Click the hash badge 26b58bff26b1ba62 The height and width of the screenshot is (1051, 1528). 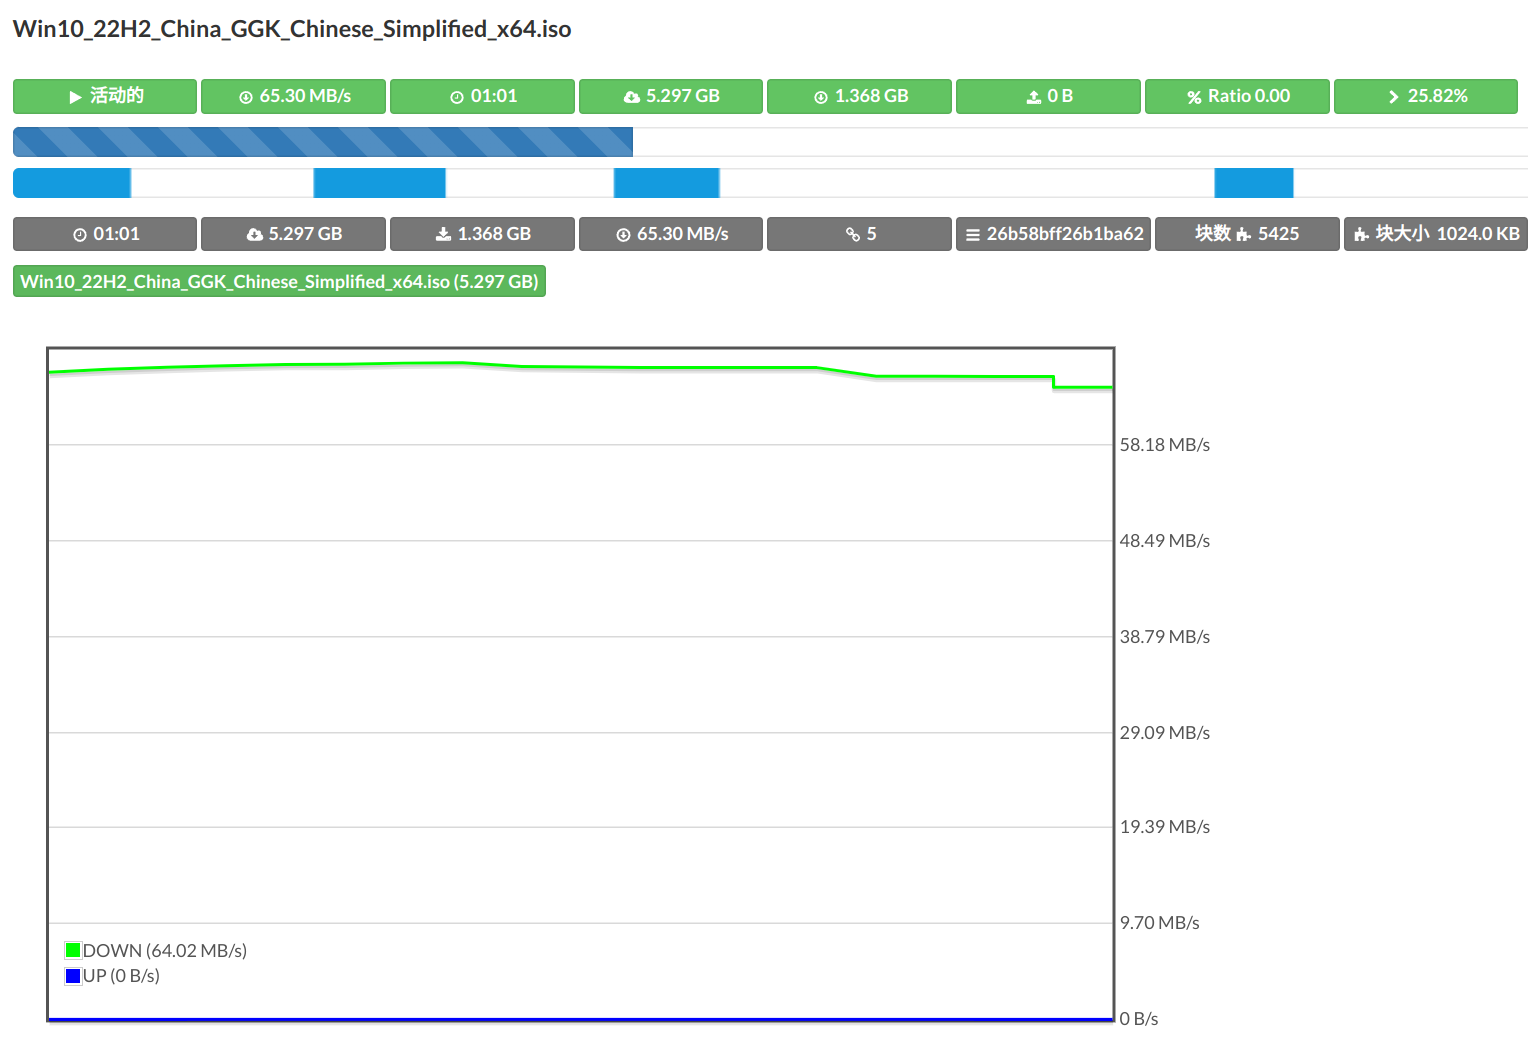pyautogui.click(x=1054, y=234)
